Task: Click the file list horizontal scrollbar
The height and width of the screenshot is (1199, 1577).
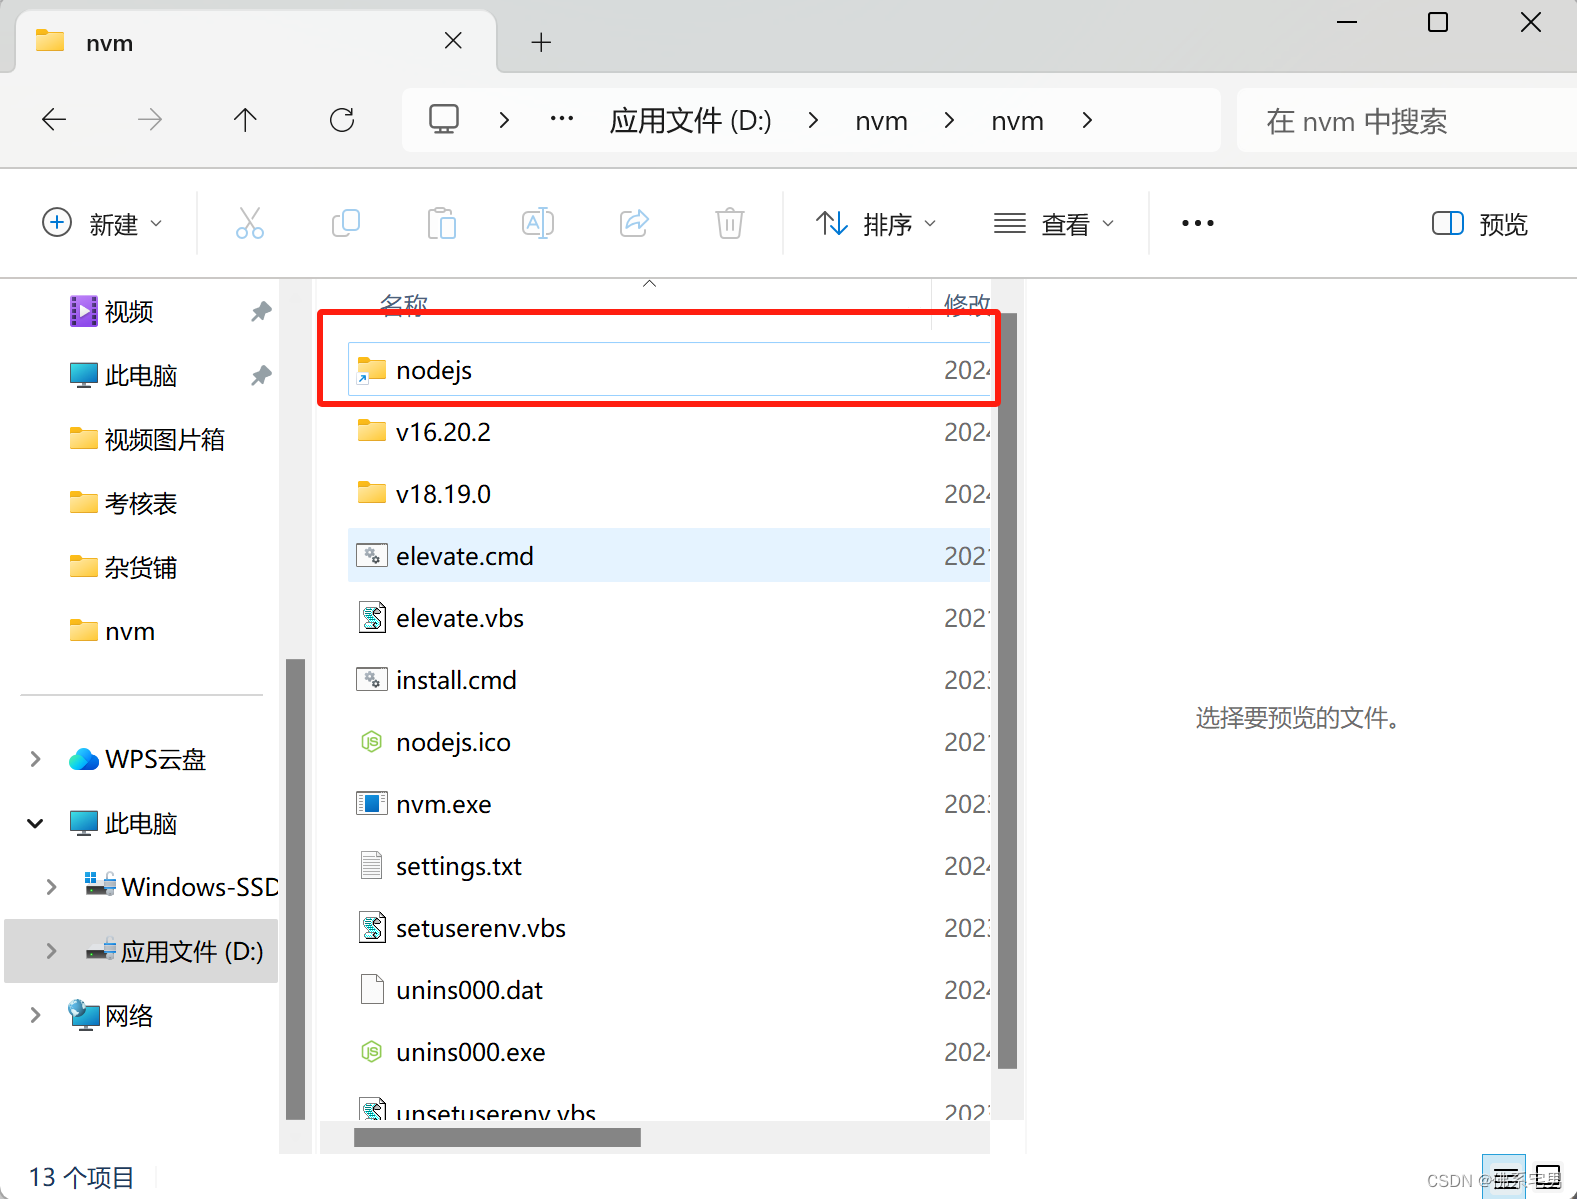Action: pyautogui.click(x=497, y=1138)
